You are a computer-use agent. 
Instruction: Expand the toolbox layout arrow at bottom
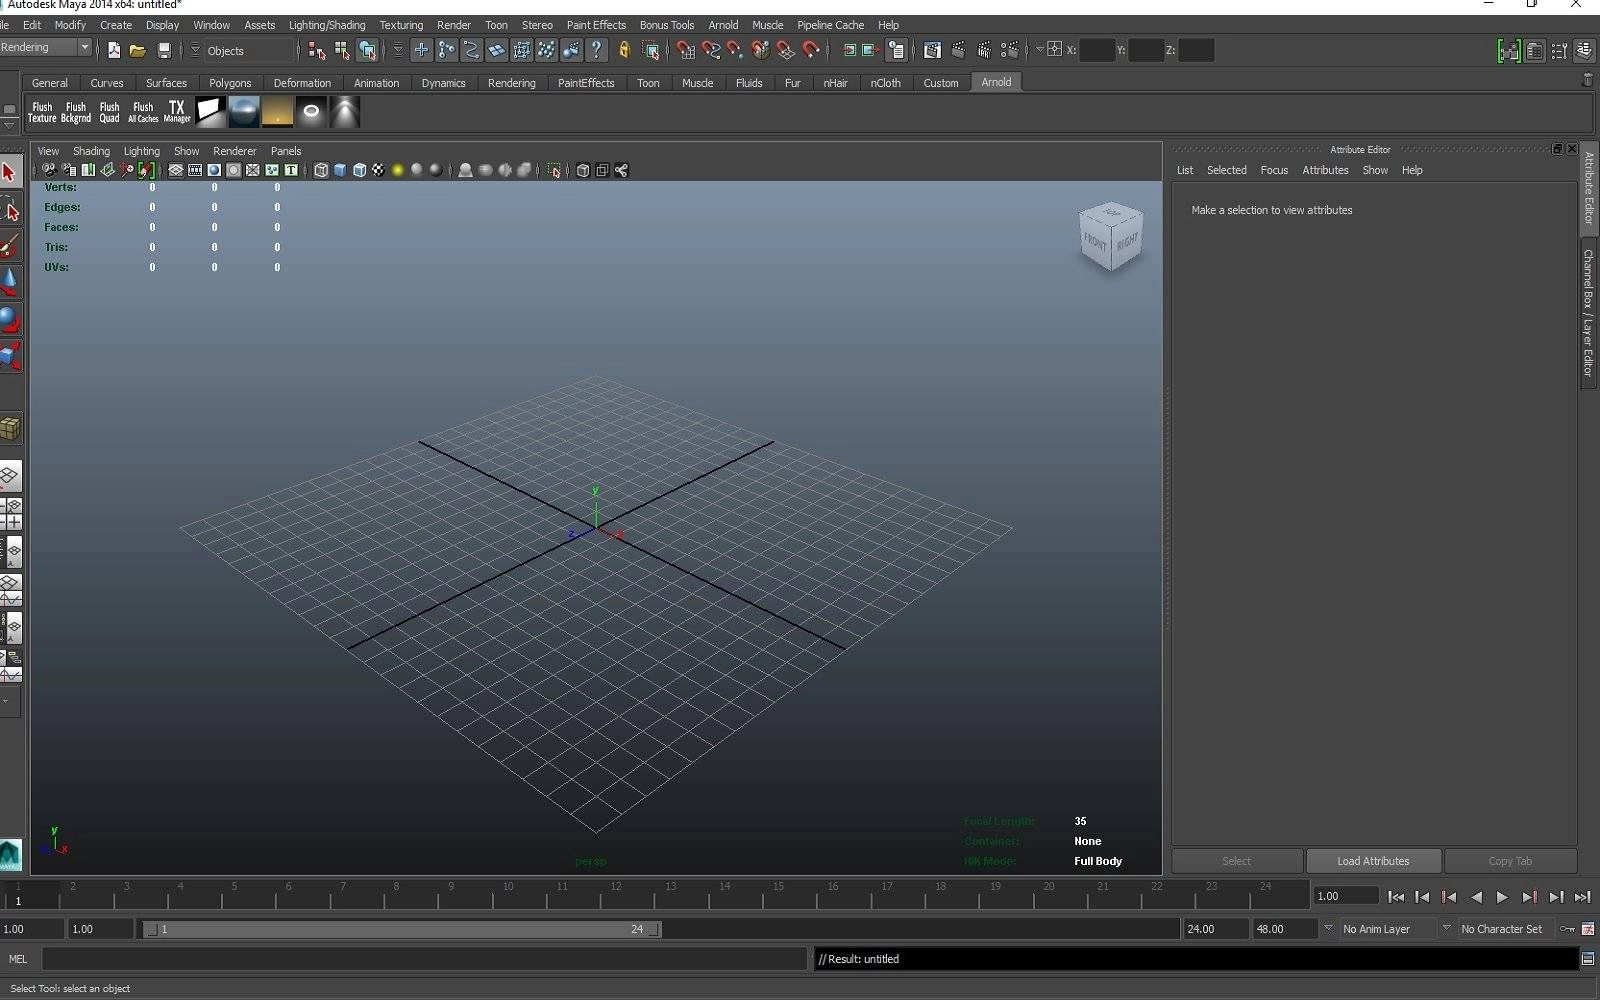pos(7,702)
